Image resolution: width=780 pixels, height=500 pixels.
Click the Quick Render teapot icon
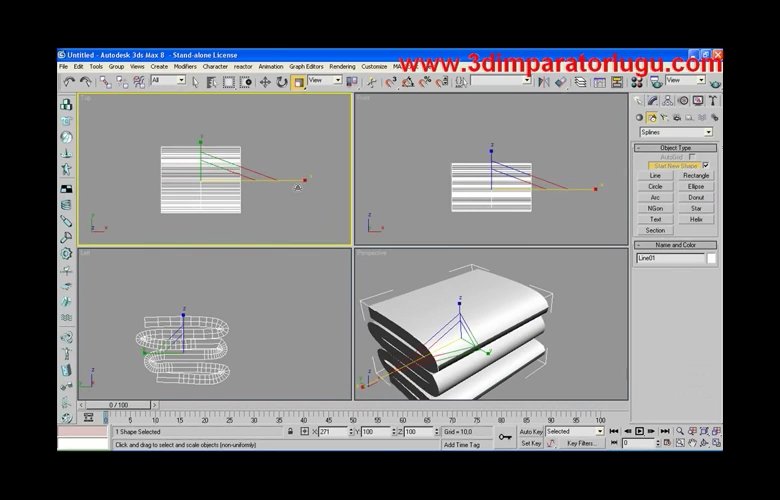coord(715,83)
